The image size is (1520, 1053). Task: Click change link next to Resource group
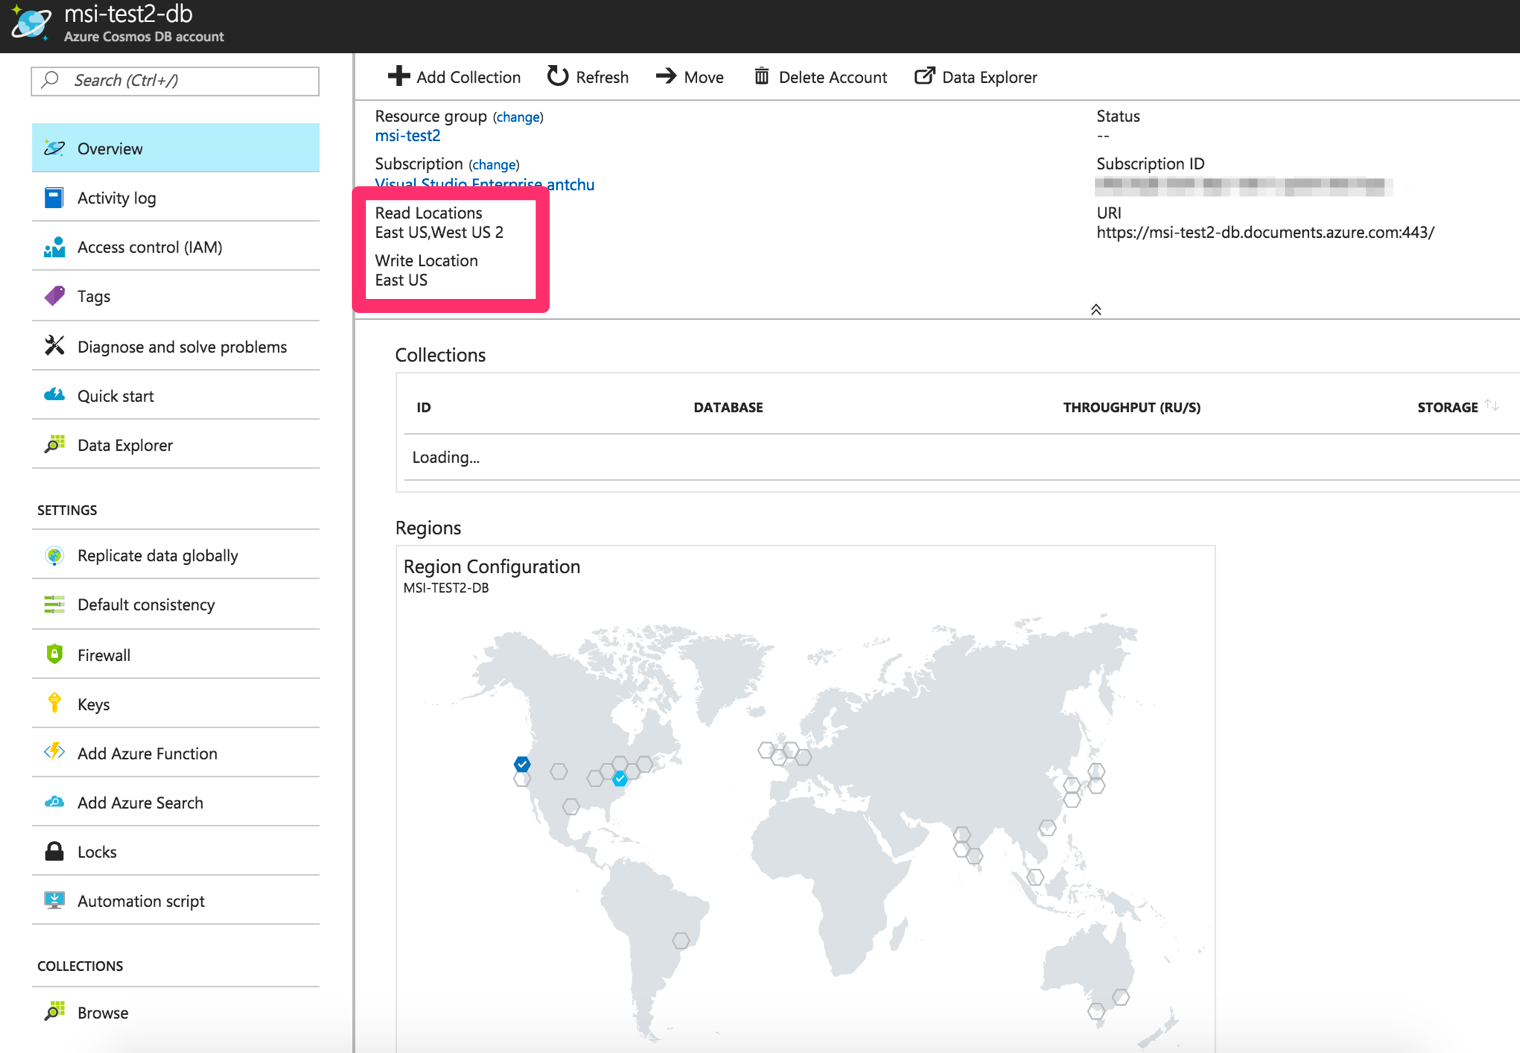tap(518, 117)
